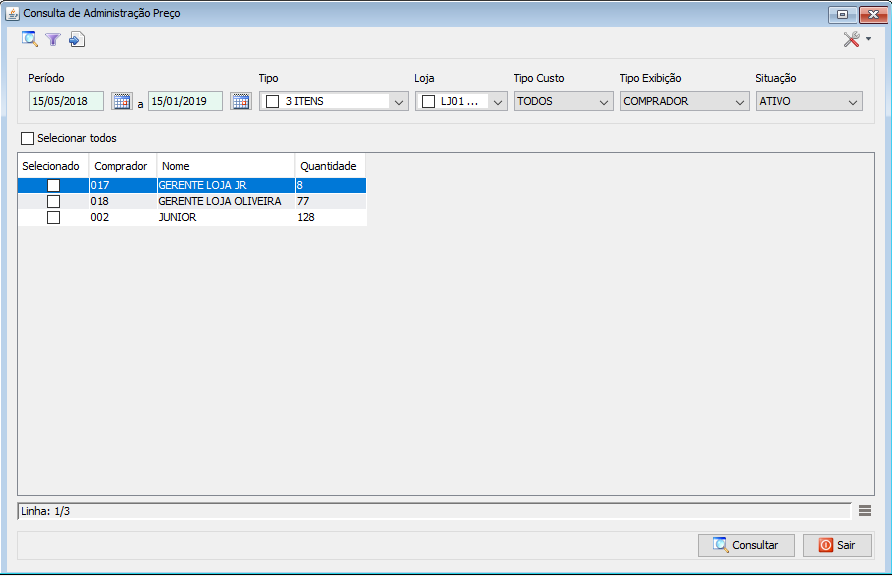Expand the Situação ATIVO dropdown
This screenshot has height=576, width=892.
(x=809, y=101)
